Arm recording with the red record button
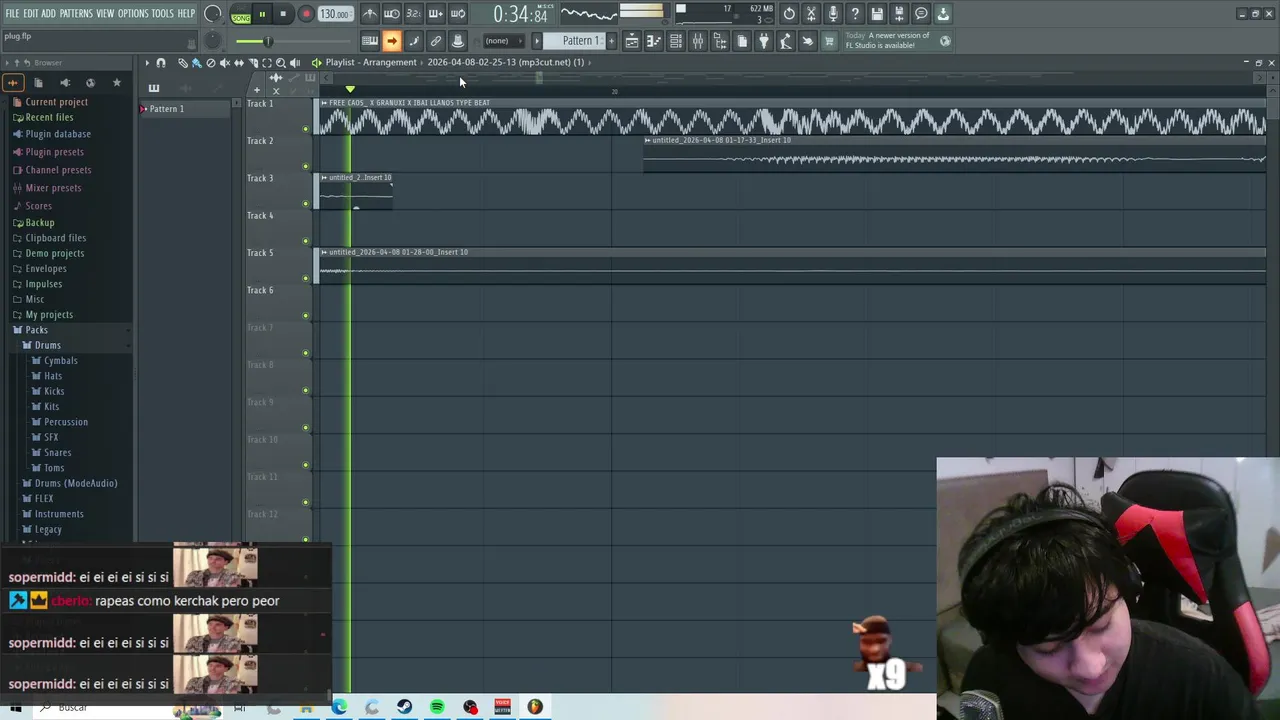 pos(306,14)
